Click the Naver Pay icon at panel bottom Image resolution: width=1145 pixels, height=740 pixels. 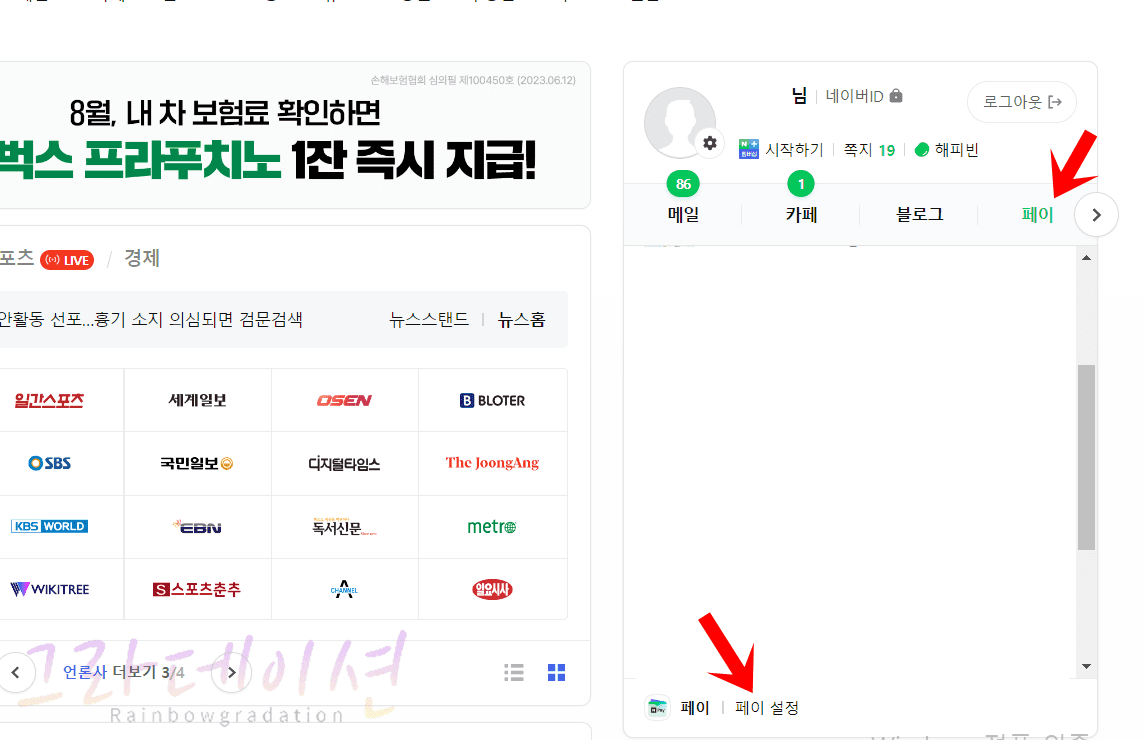click(x=657, y=707)
